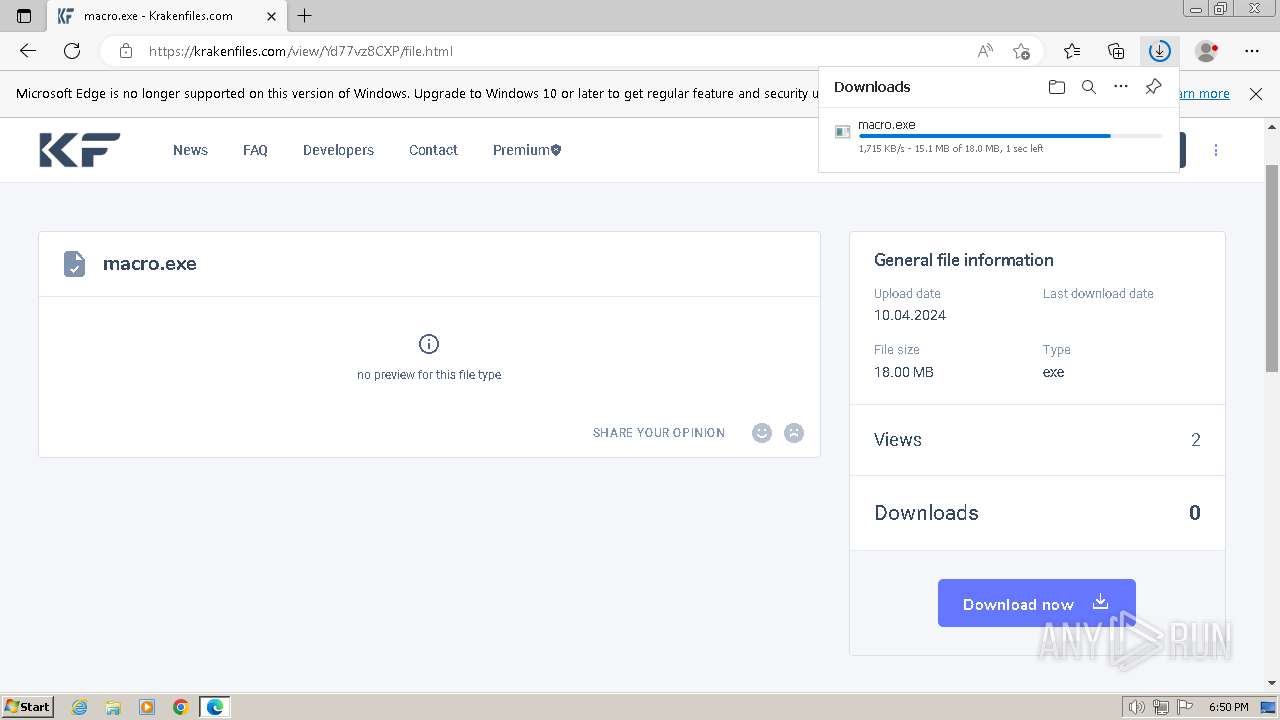Open Edge Settings and more menu

point(1252,51)
